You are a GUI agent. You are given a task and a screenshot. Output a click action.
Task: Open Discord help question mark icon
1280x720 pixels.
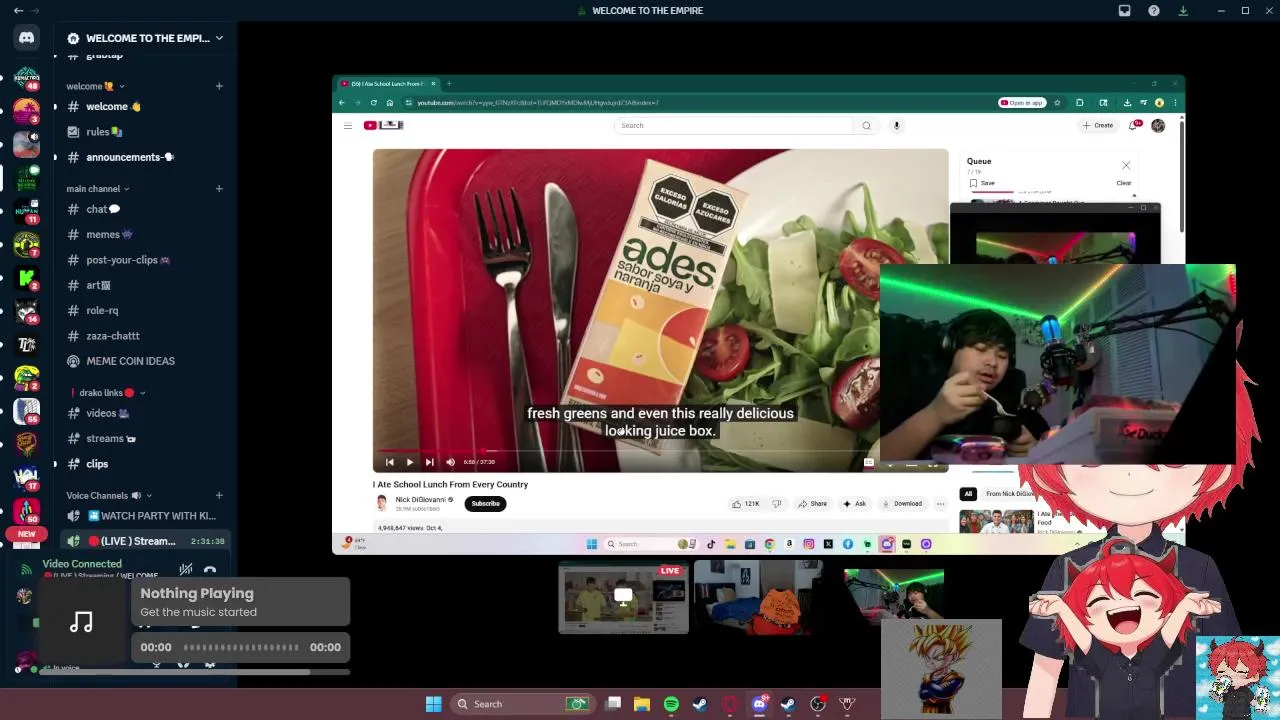[1154, 11]
